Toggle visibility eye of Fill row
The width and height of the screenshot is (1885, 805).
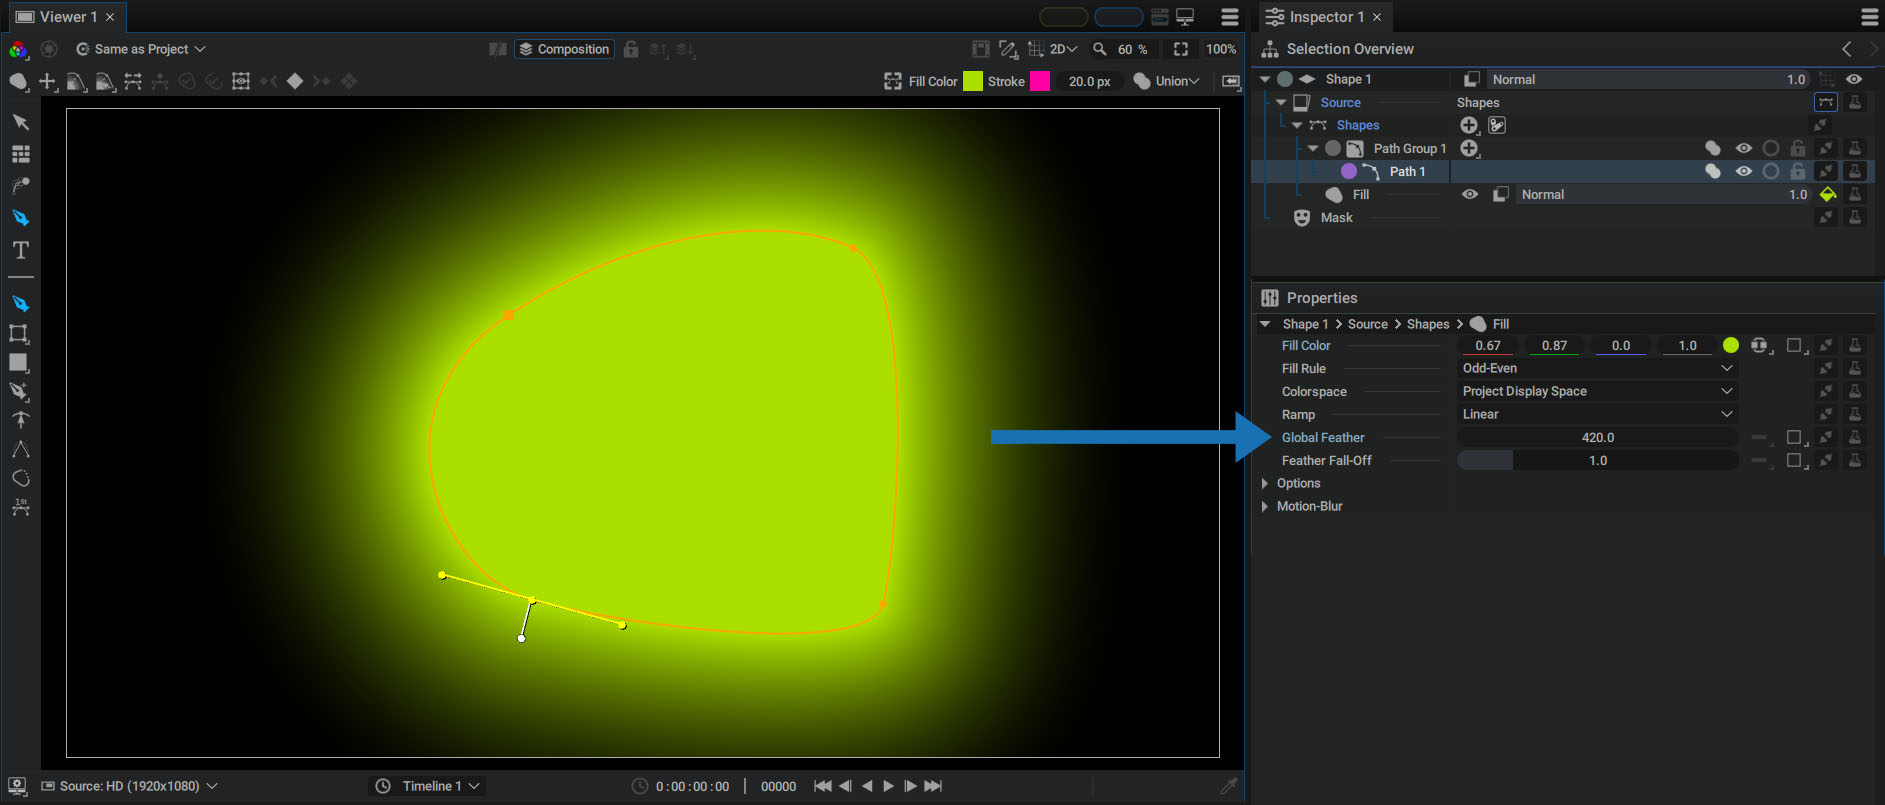(1470, 195)
